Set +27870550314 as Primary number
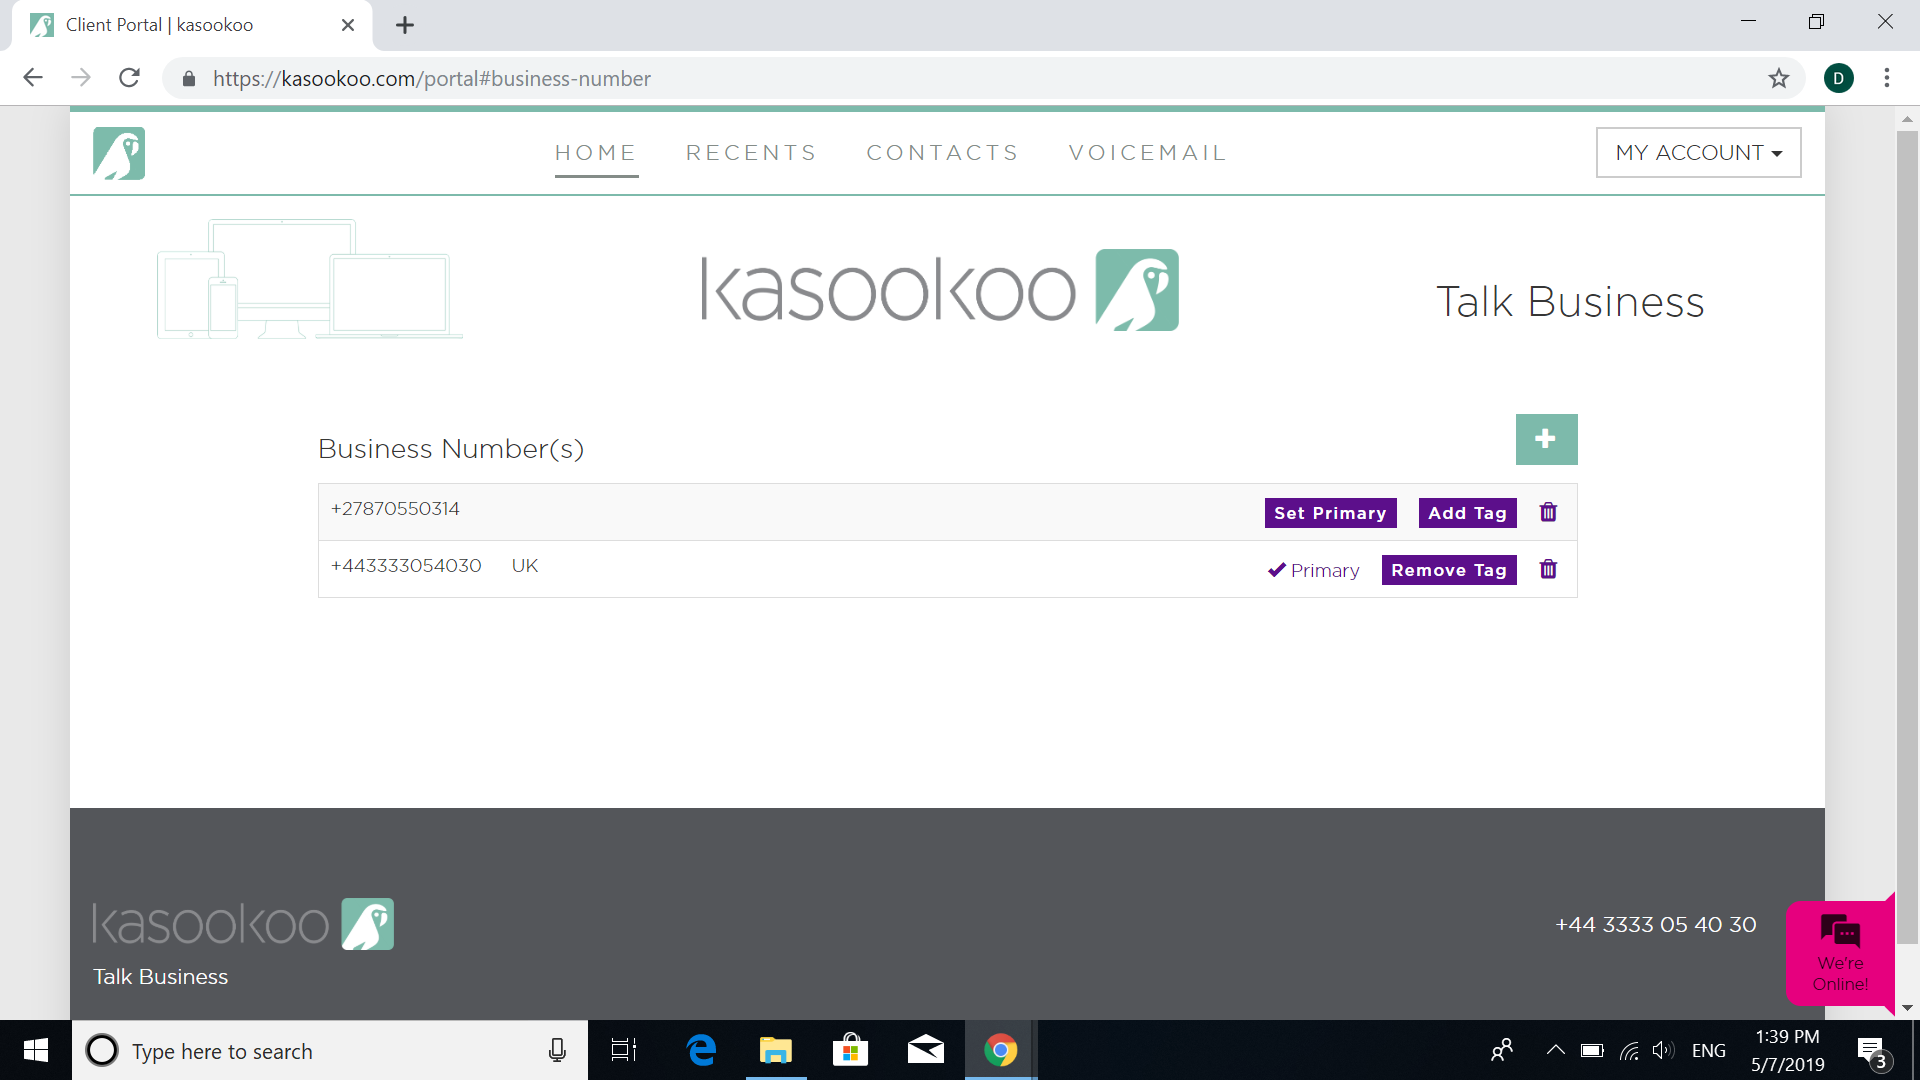This screenshot has width=1920, height=1080. tap(1330, 512)
